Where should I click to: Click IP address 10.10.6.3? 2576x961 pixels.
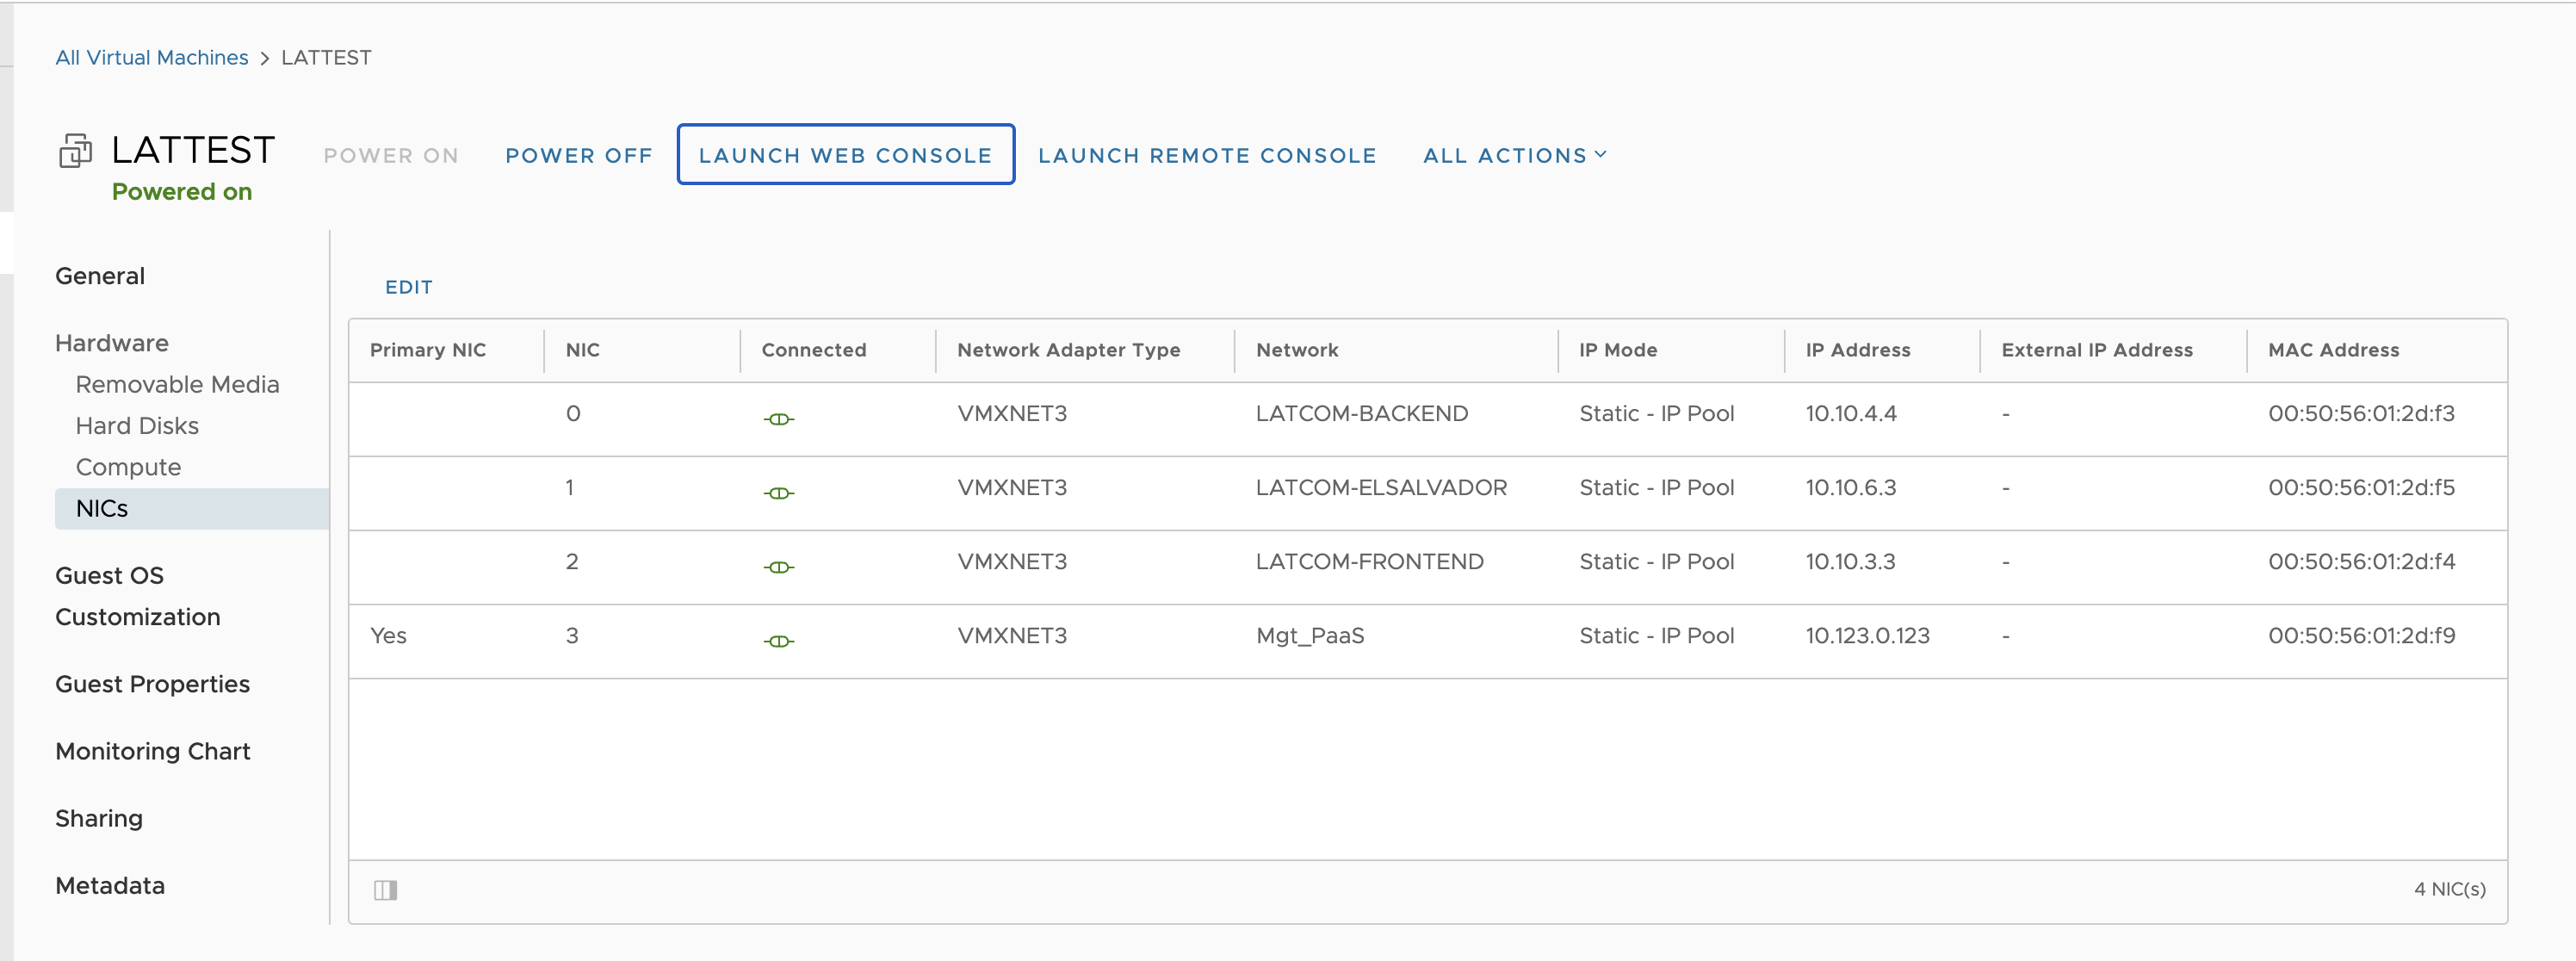click(x=1851, y=487)
